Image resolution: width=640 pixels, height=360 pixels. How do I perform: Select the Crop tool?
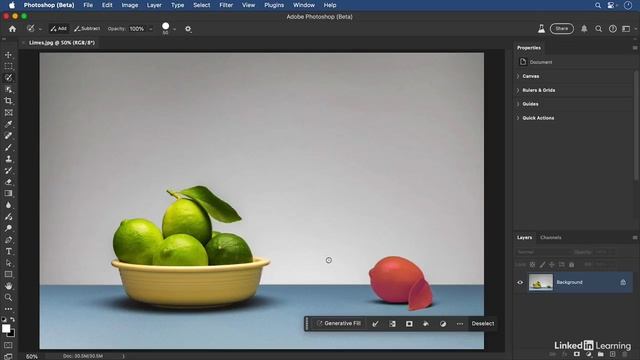tap(8, 101)
